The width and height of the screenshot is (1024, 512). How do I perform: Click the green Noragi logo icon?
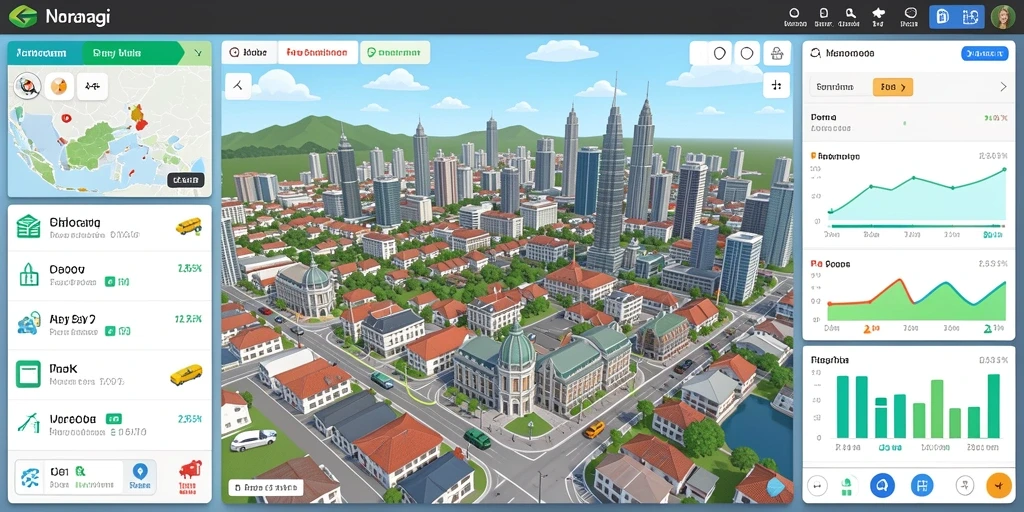(x=22, y=16)
